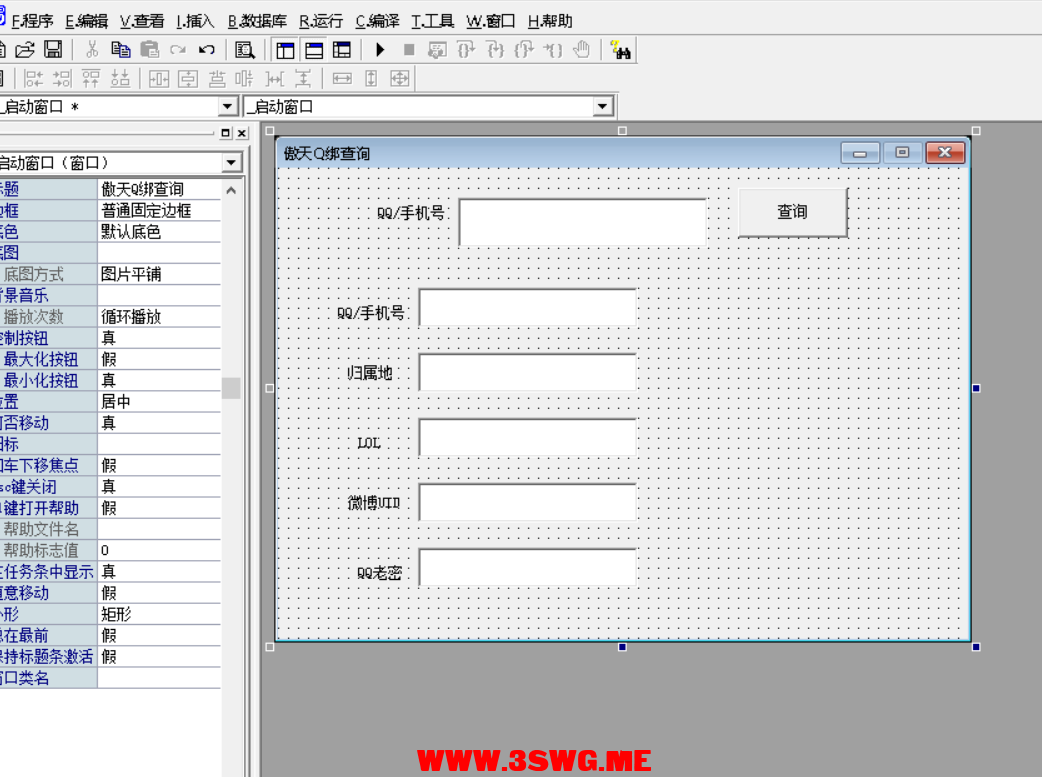Toggle the third panel layout toolbar button
The width and height of the screenshot is (1042, 777).
342,50
